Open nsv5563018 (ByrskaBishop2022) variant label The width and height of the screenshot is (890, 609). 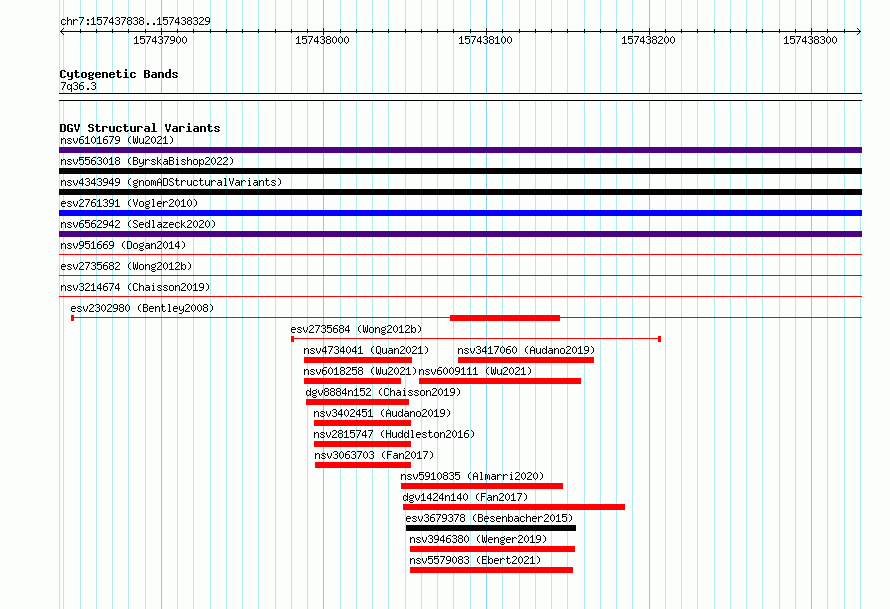pyautogui.click(x=147, y=161)
